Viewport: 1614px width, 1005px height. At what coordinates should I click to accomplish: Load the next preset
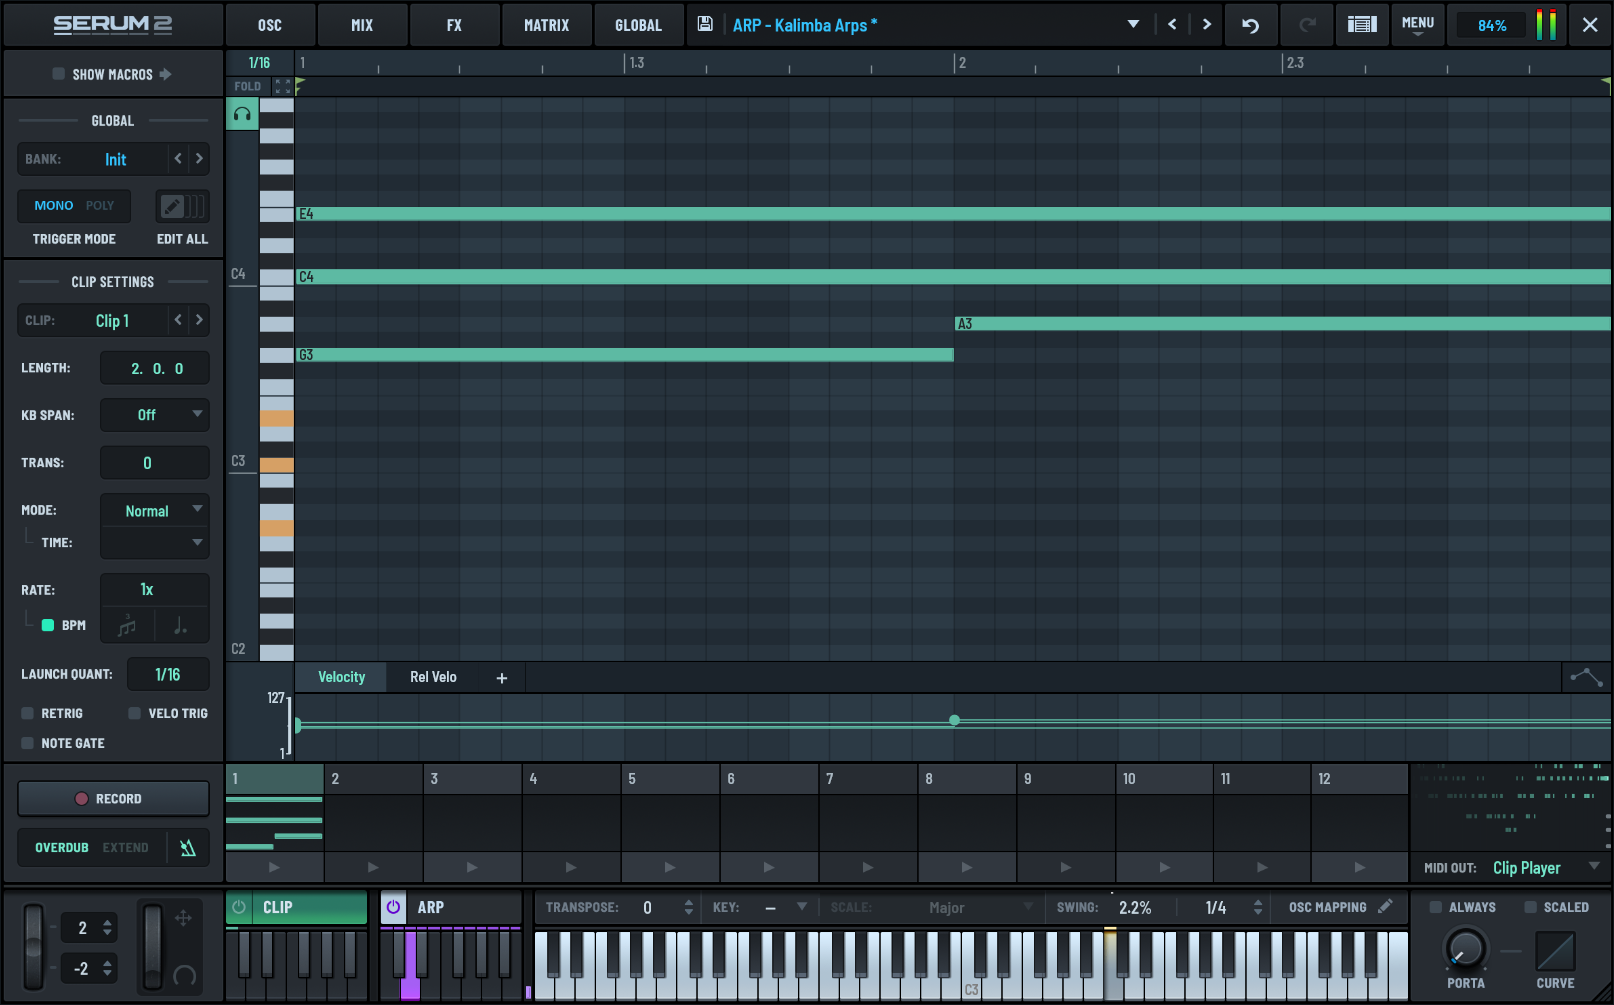(1207, 25)
